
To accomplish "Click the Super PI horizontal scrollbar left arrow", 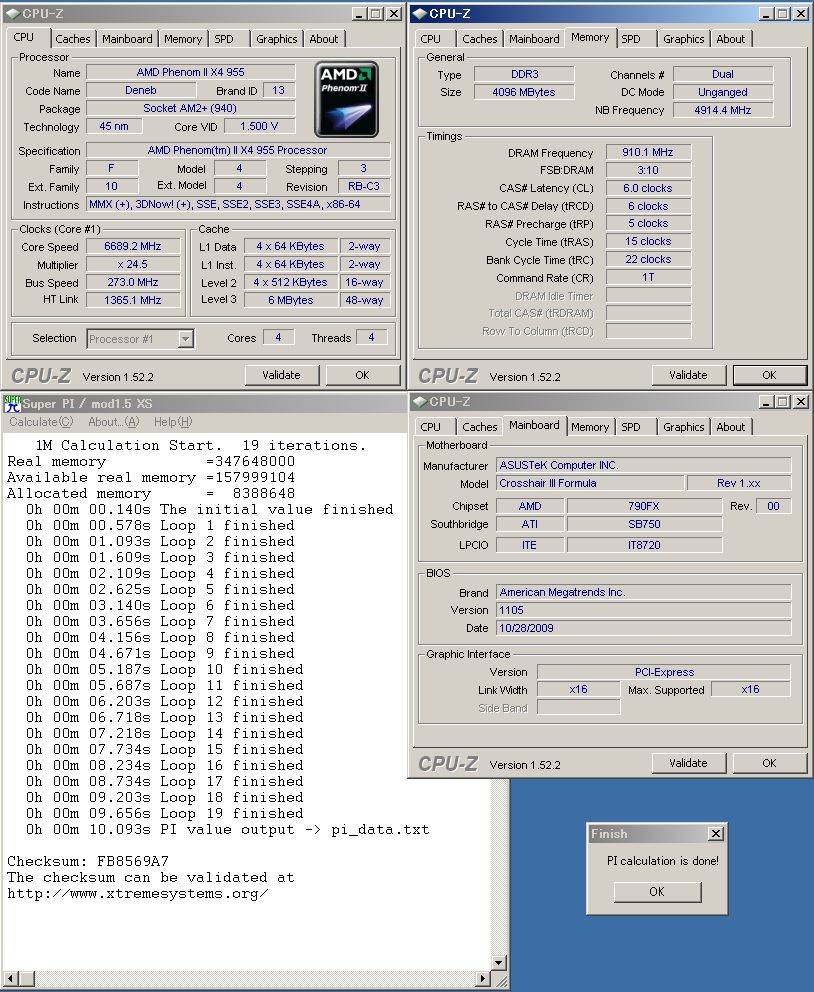I will point(9,979).
